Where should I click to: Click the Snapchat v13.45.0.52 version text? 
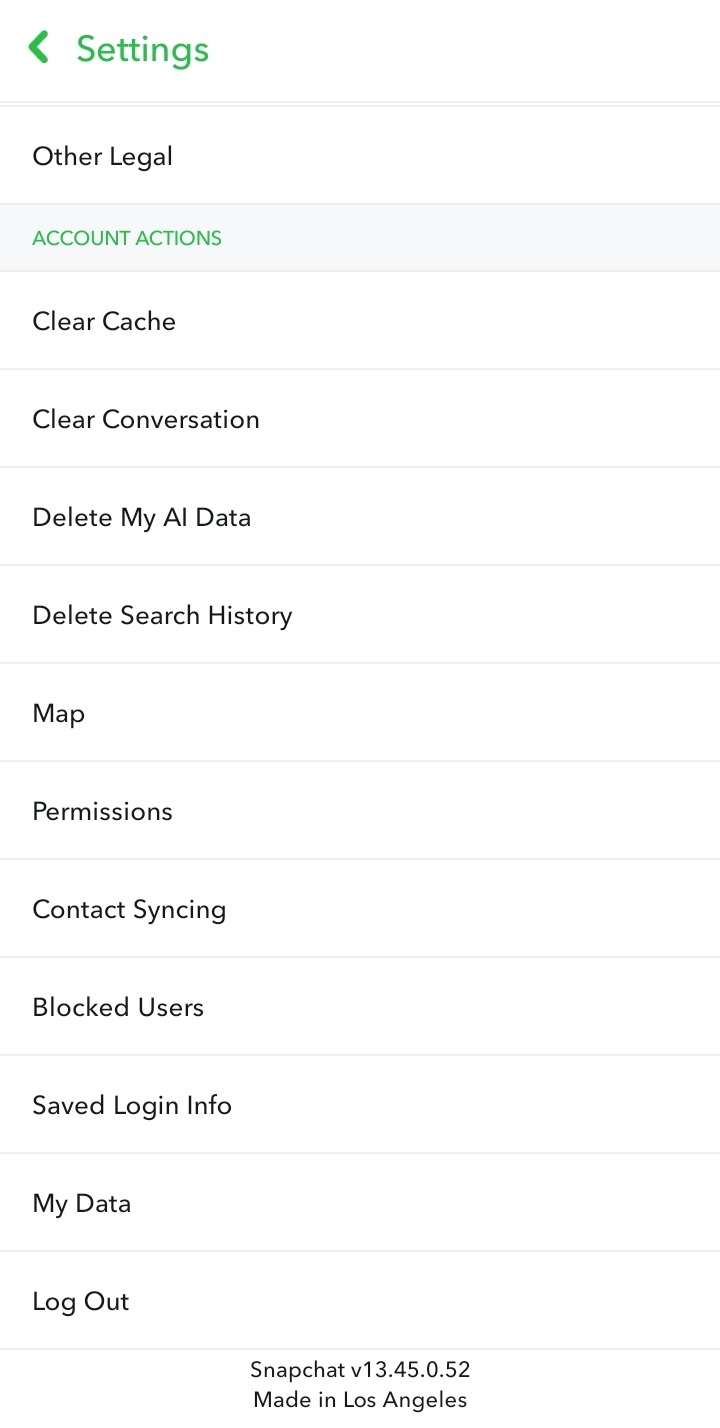tap(360, 1369)
